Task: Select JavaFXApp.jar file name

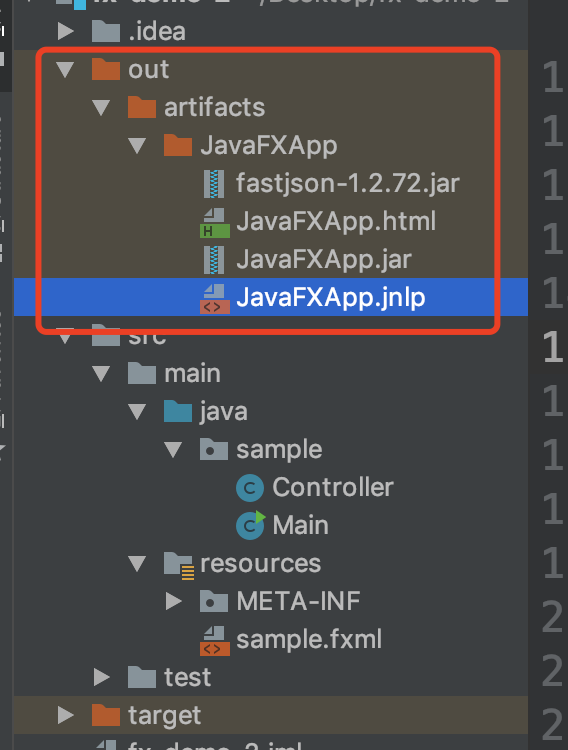Action: 323,260
